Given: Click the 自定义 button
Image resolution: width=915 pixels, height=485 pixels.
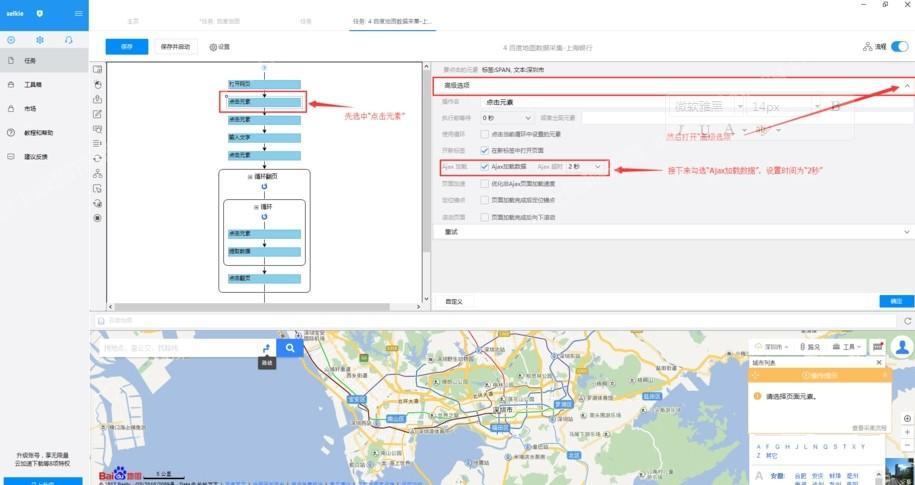Looking at the screenshot, I should (x=453, y=302).
